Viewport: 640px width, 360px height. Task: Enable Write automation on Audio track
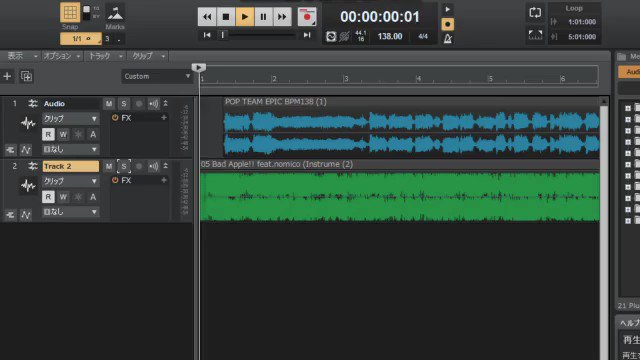pyautogui.click(x=63, y=134)
